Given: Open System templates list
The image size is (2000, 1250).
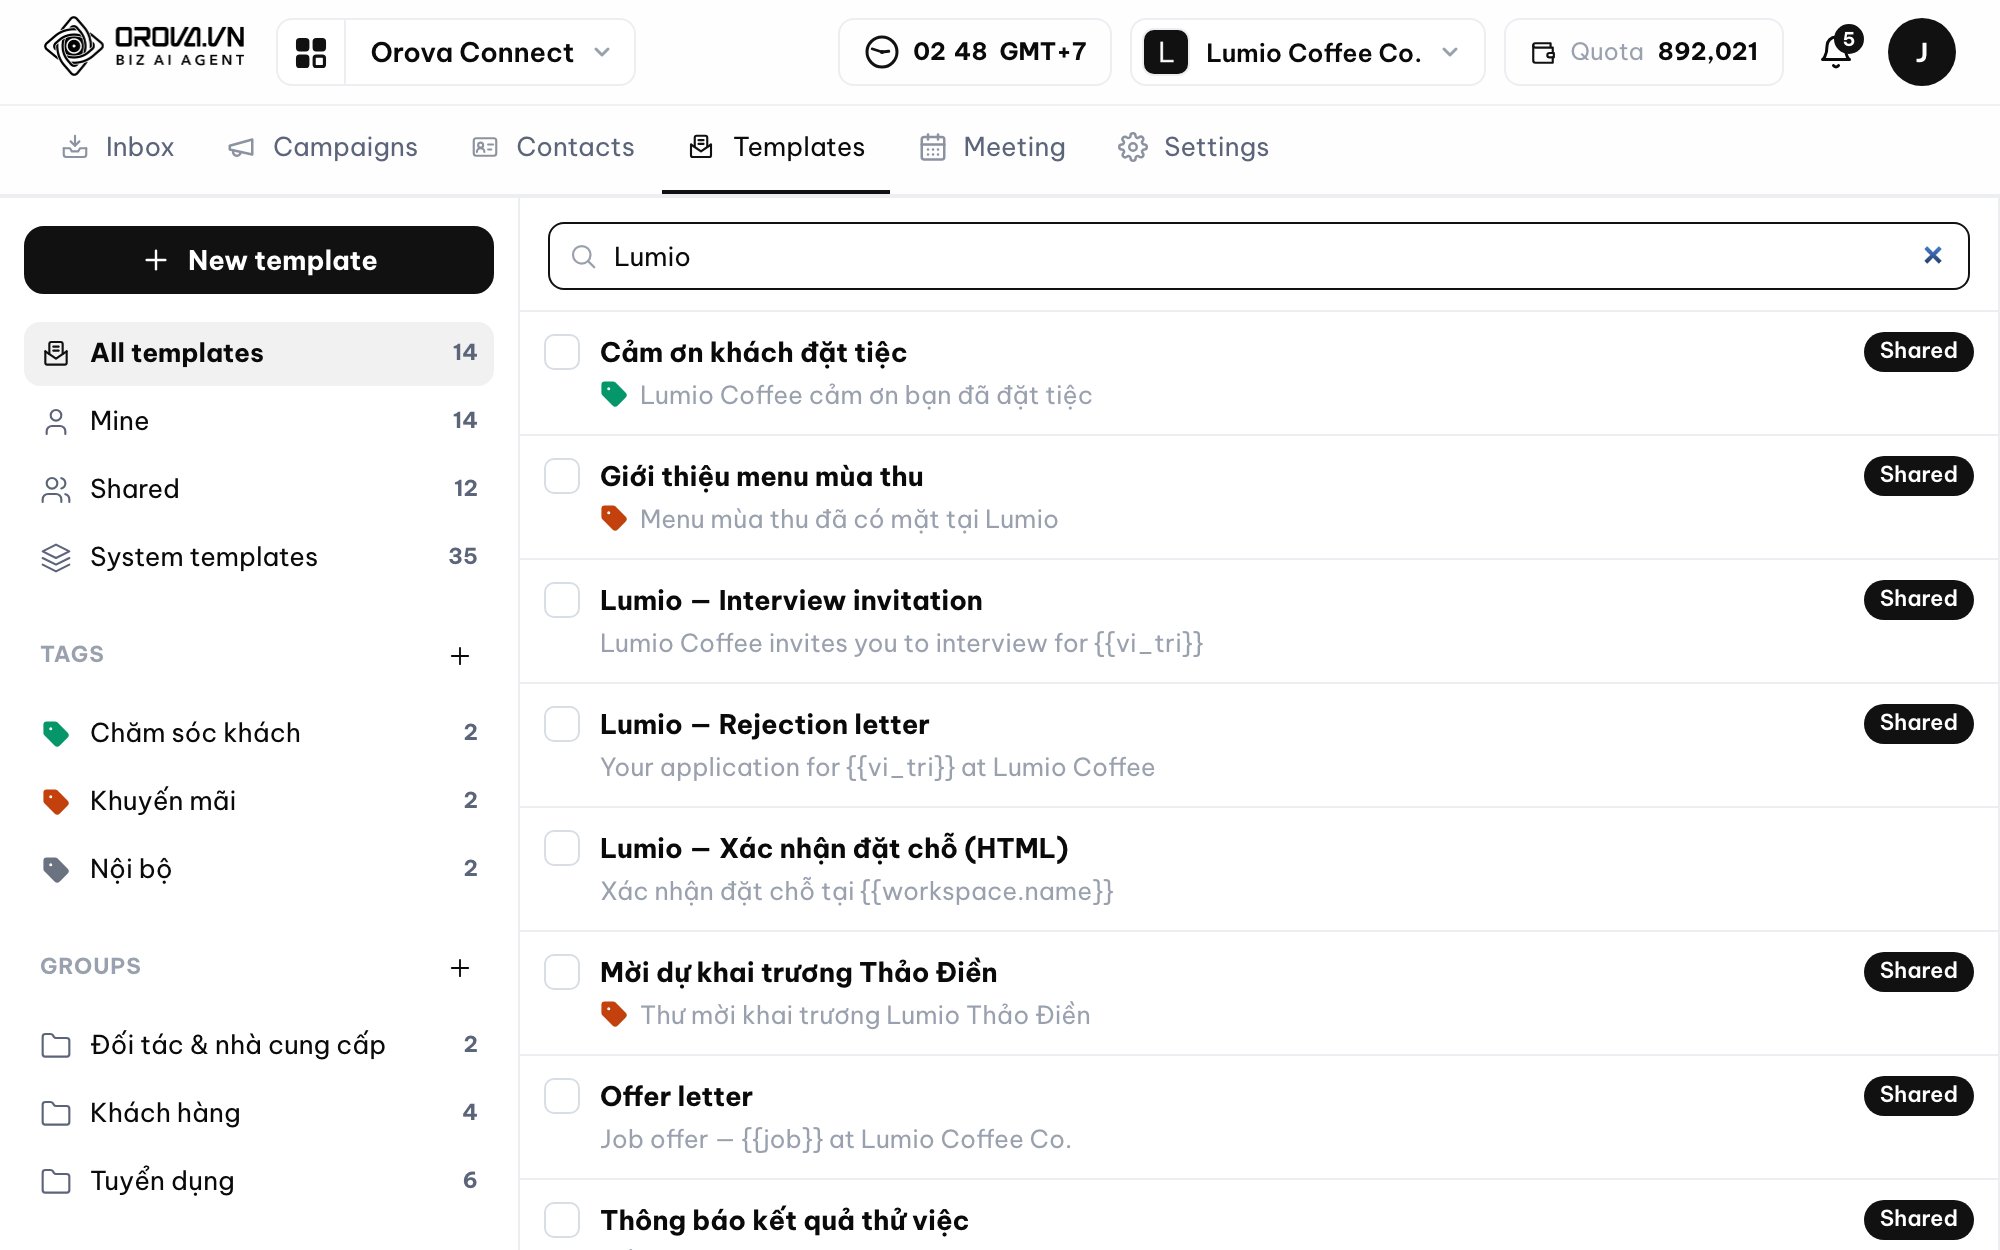Looking at the screenshot, I should click(x=259, y=557).
